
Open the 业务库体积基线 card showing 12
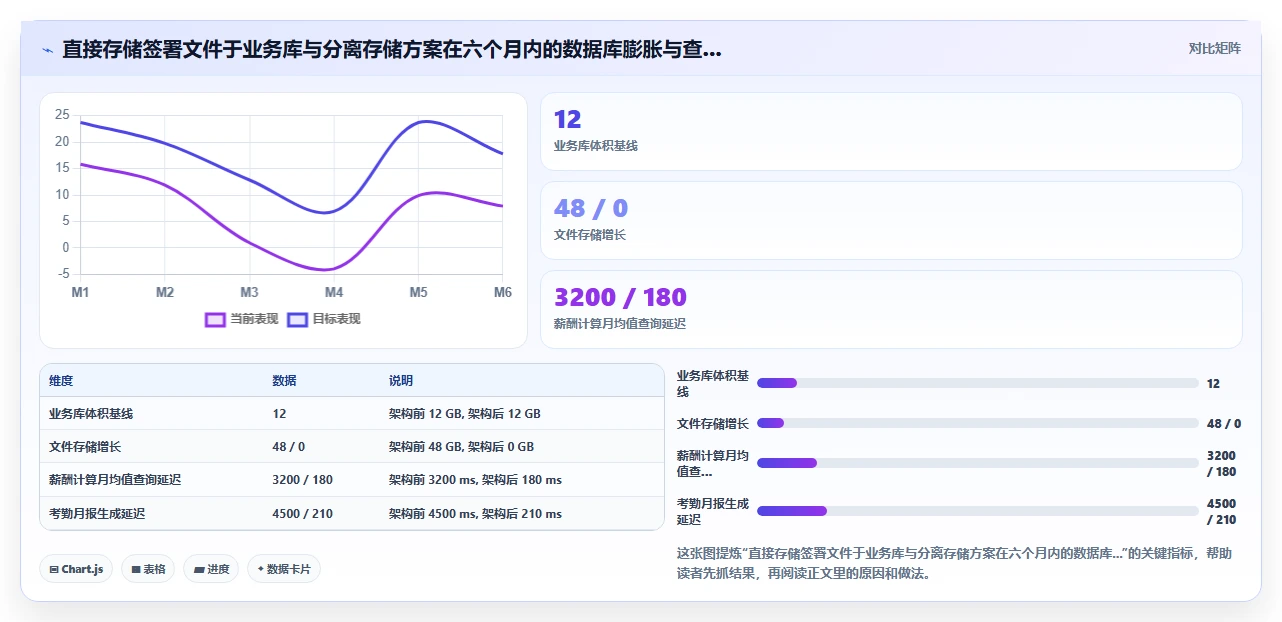891,132
